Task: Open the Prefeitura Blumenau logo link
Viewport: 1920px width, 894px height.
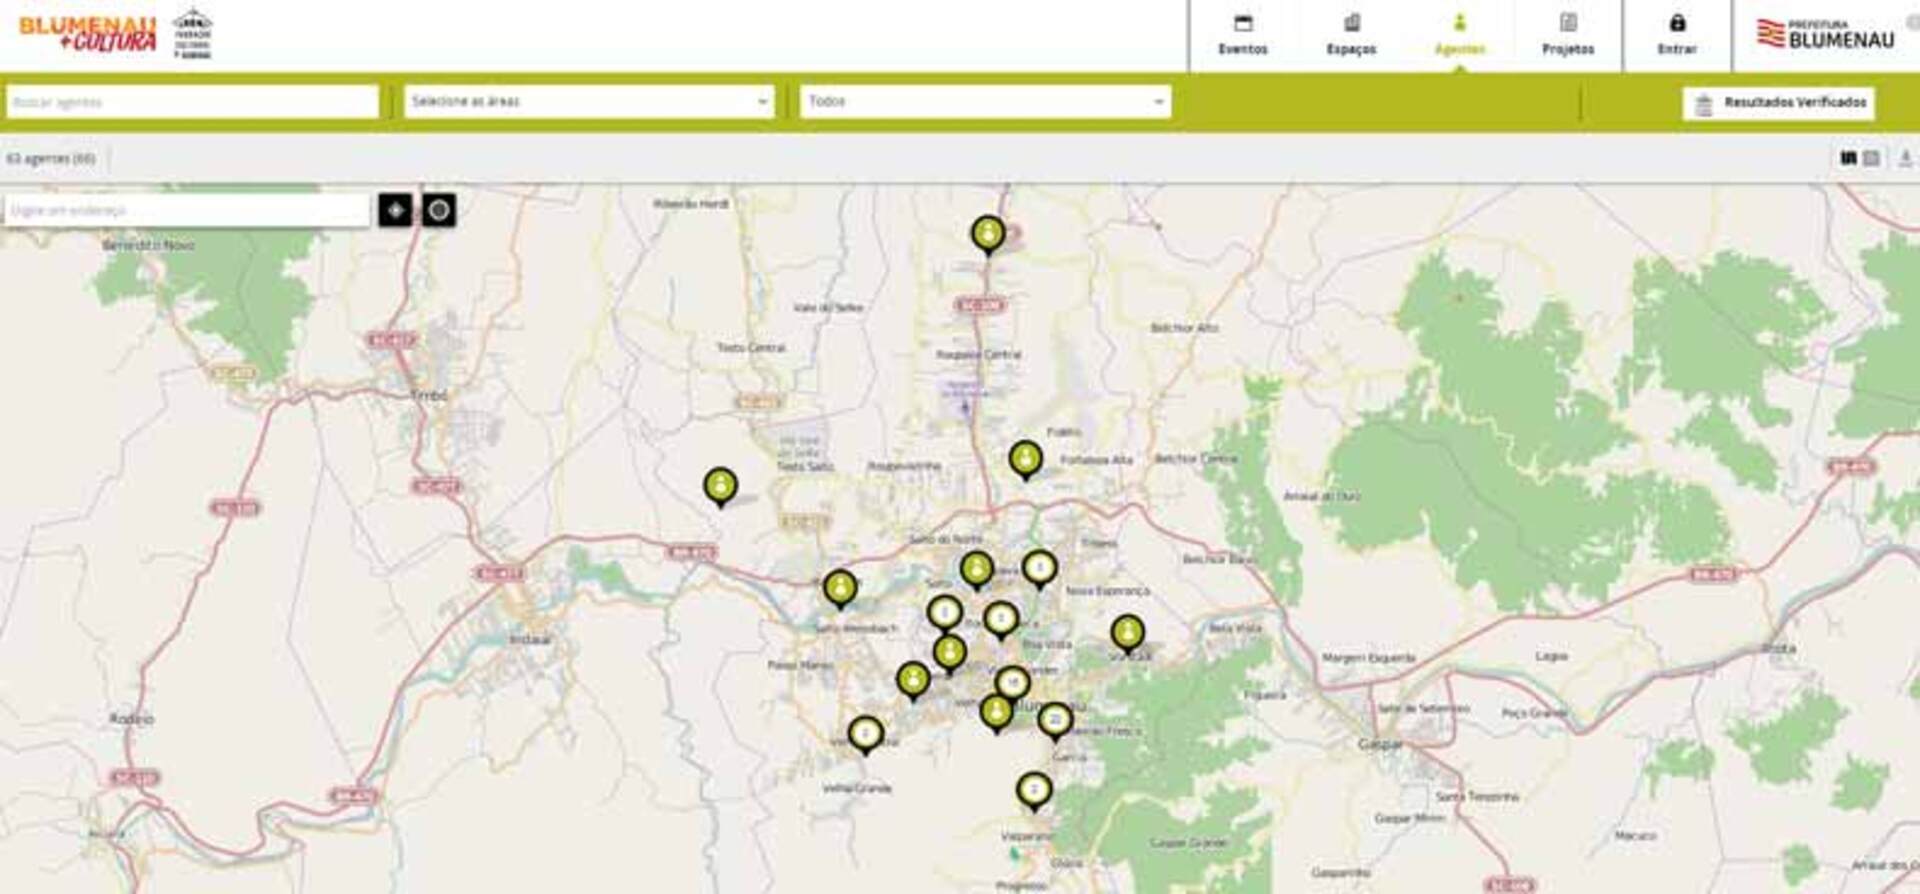Action: [1825, 35]
